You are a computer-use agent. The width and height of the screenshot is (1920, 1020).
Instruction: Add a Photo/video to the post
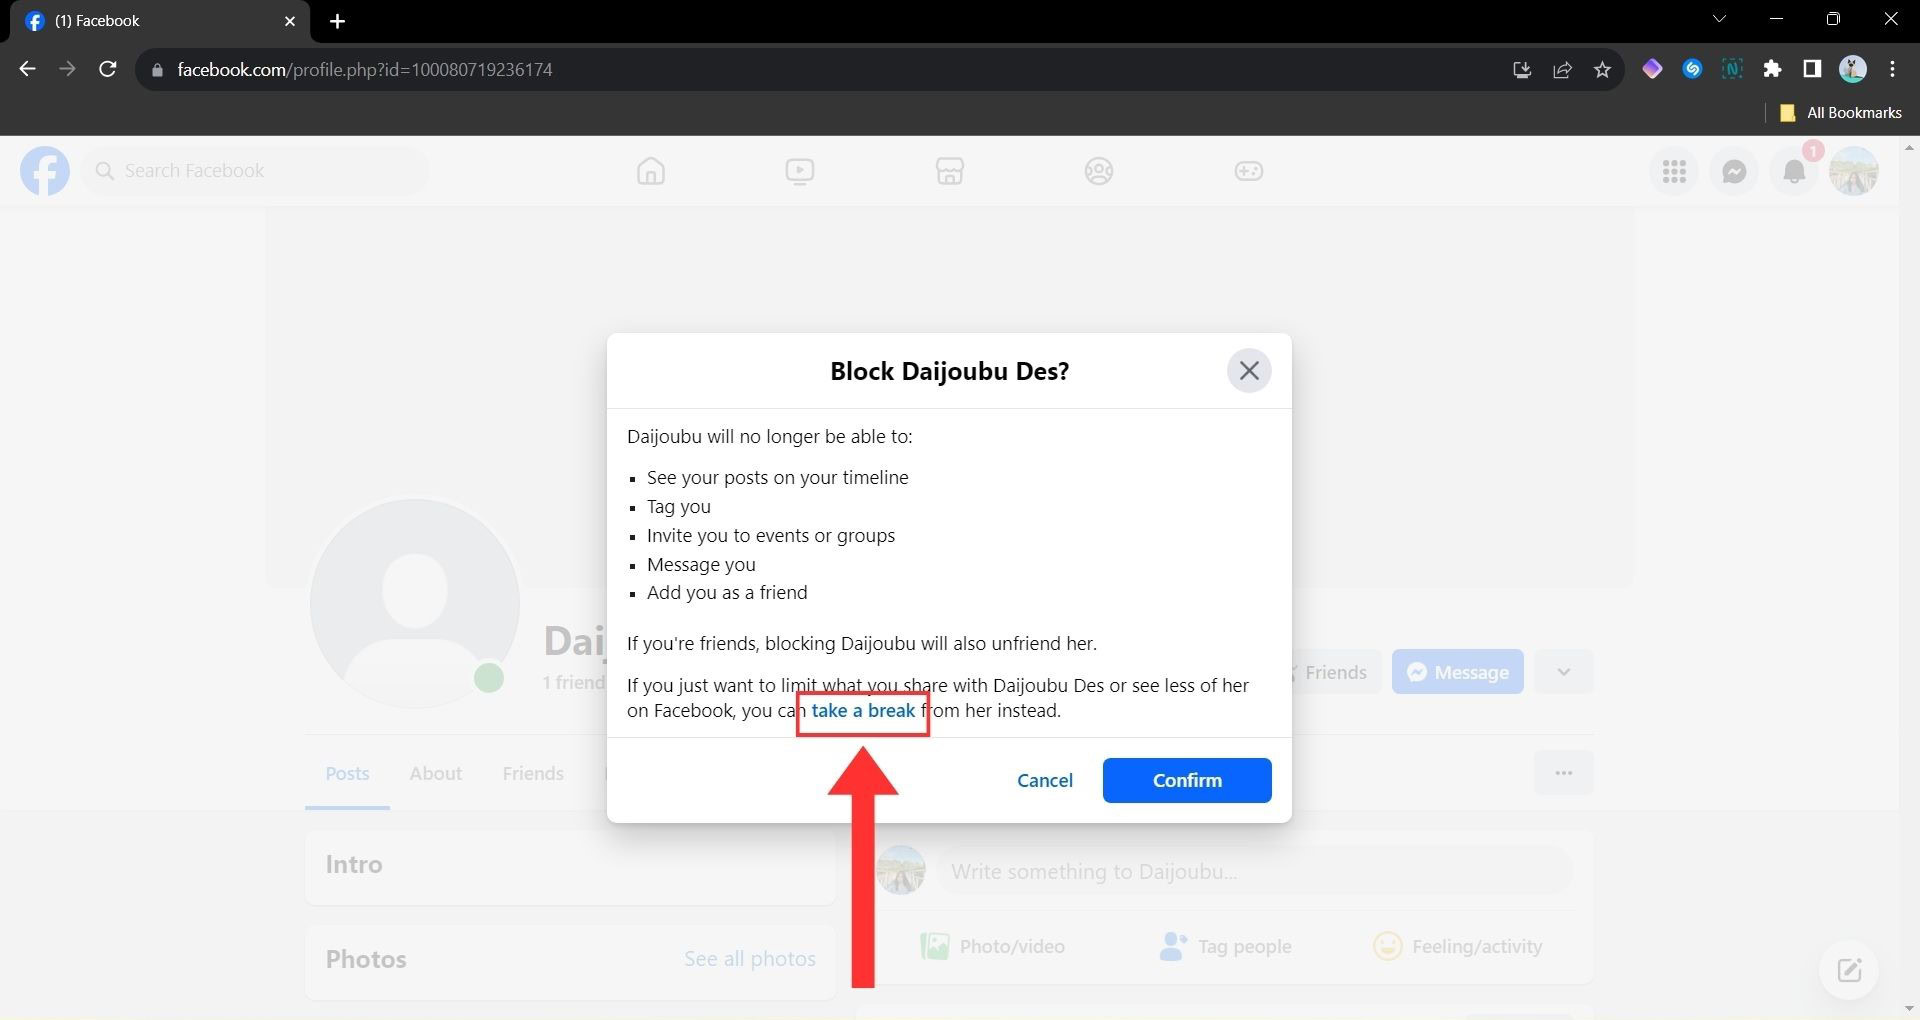click(993, 946)
